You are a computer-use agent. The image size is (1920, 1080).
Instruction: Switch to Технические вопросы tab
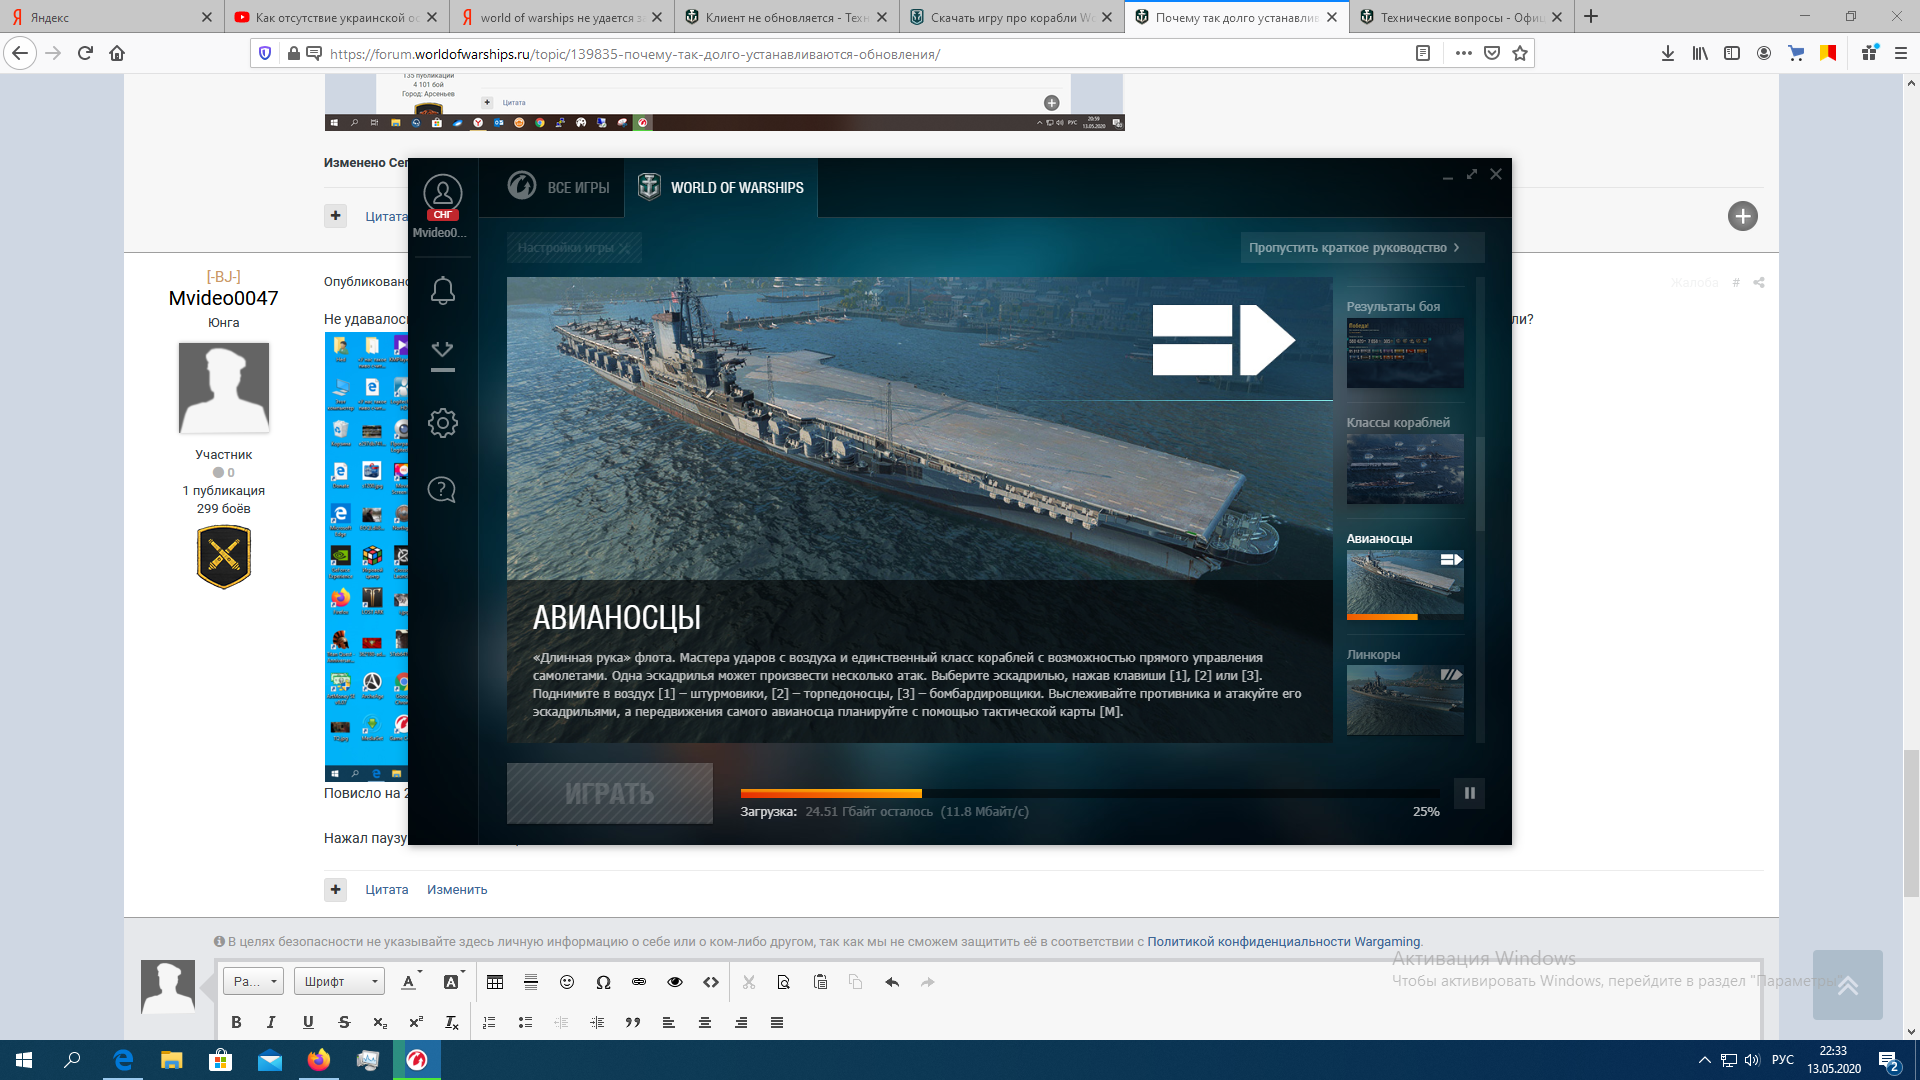tap(1460, 17)
